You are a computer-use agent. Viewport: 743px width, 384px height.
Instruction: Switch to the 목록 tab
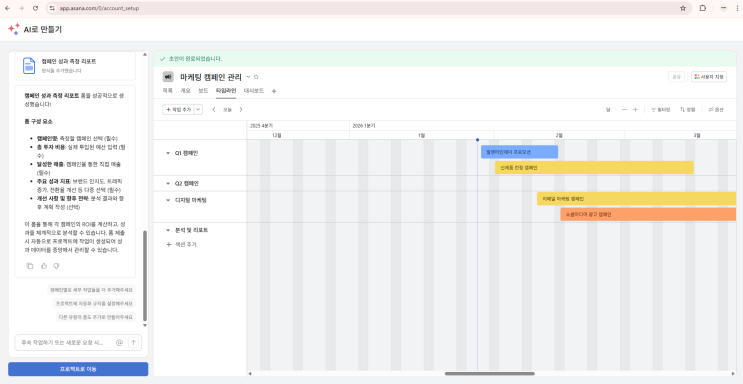click(168, 91)
